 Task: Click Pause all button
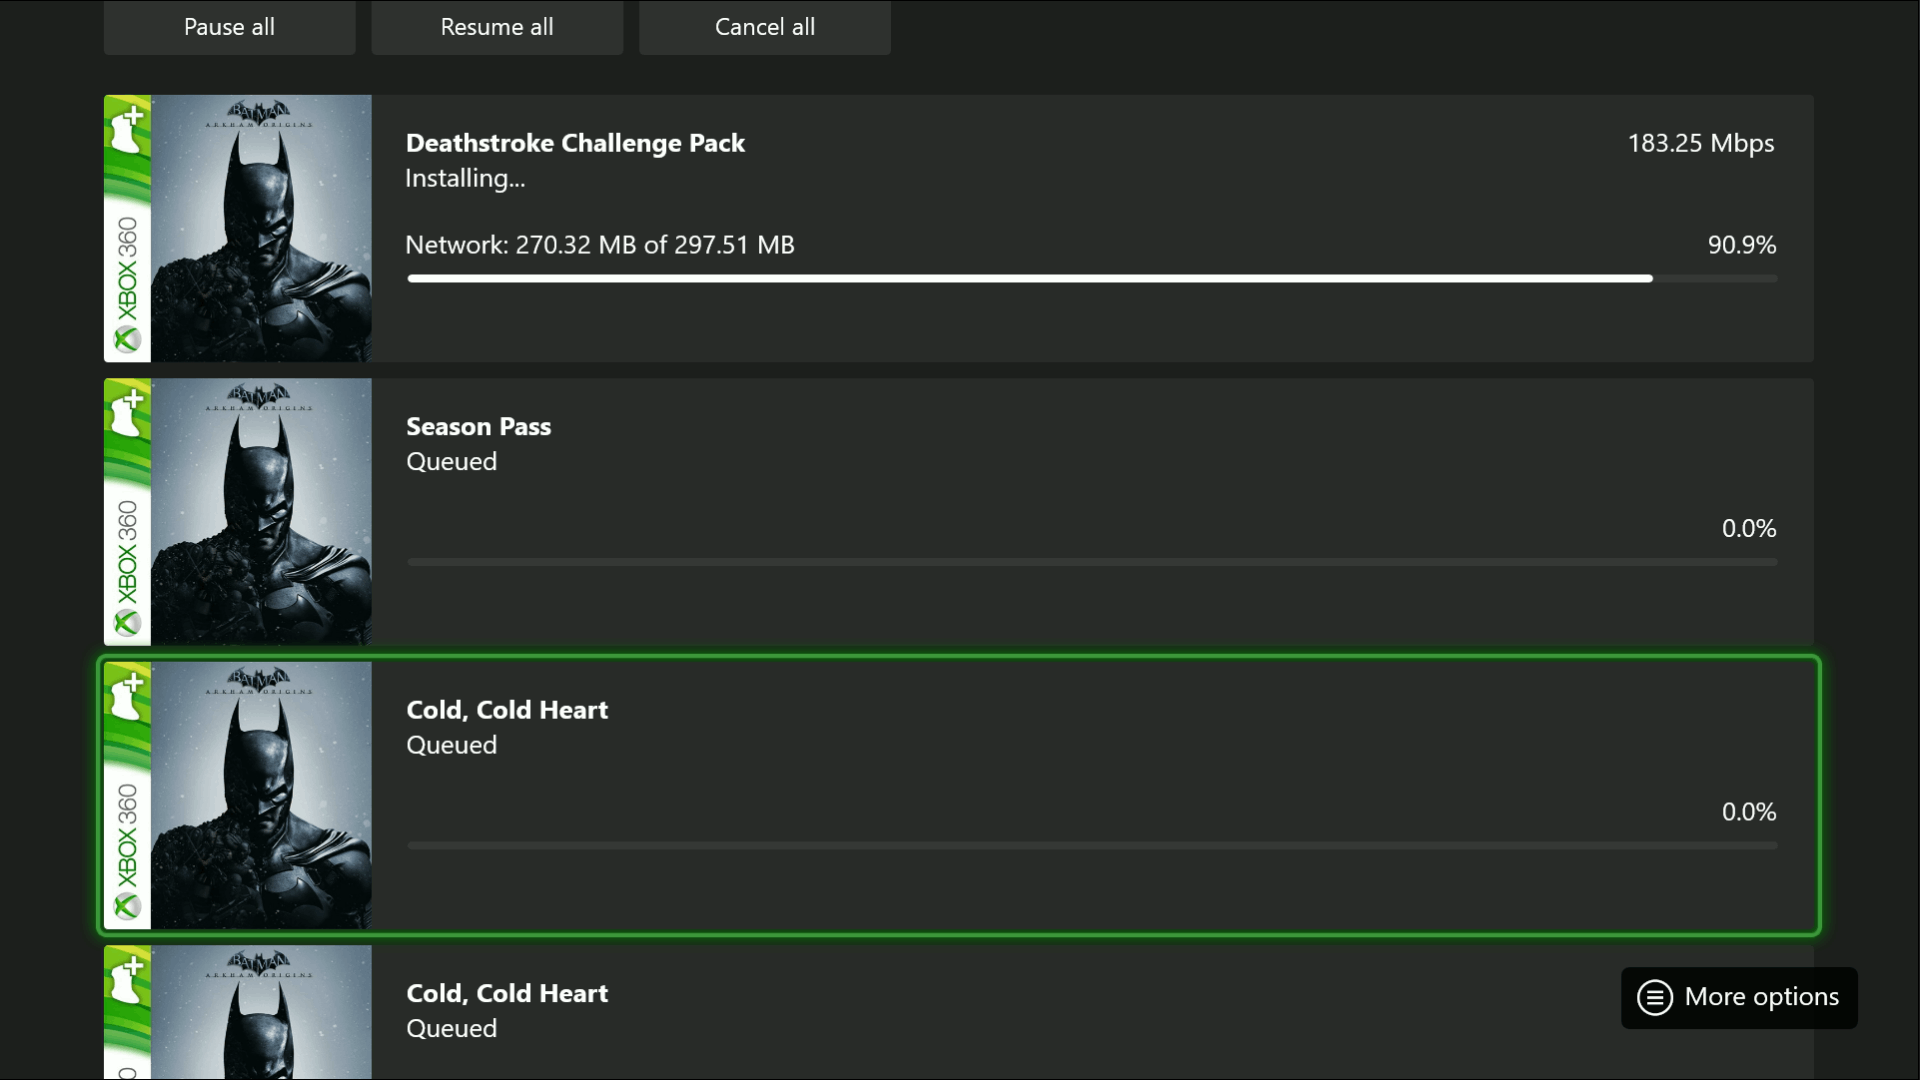tap(229, 26)
